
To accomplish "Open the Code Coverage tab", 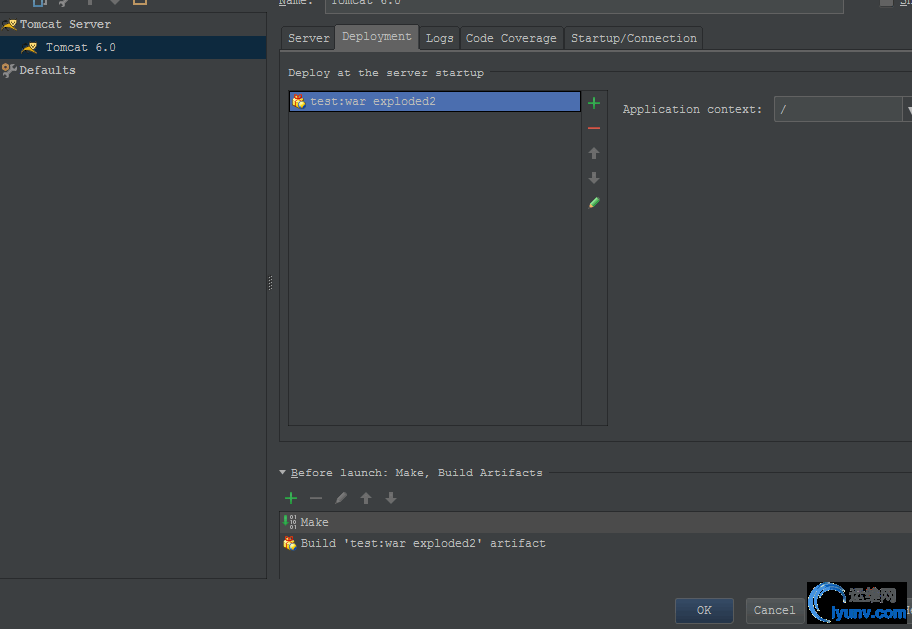I will (x=511, y=38).
